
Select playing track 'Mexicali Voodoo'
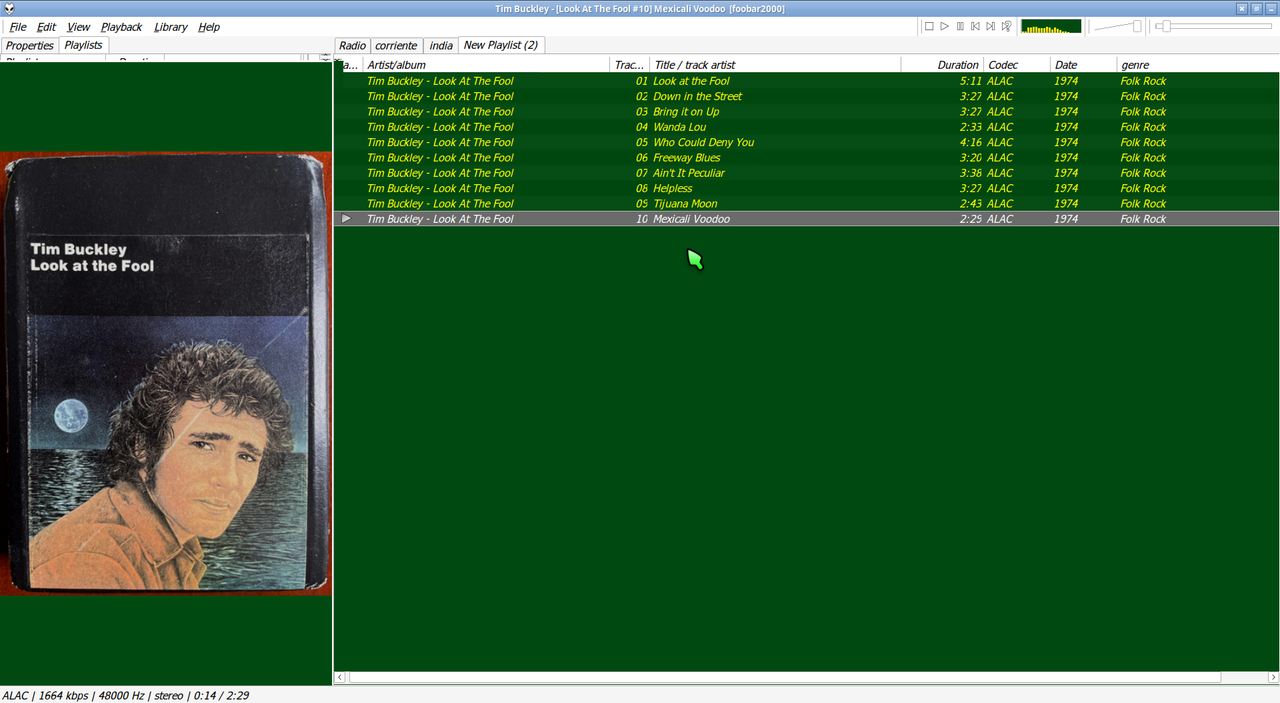(806, 219)
